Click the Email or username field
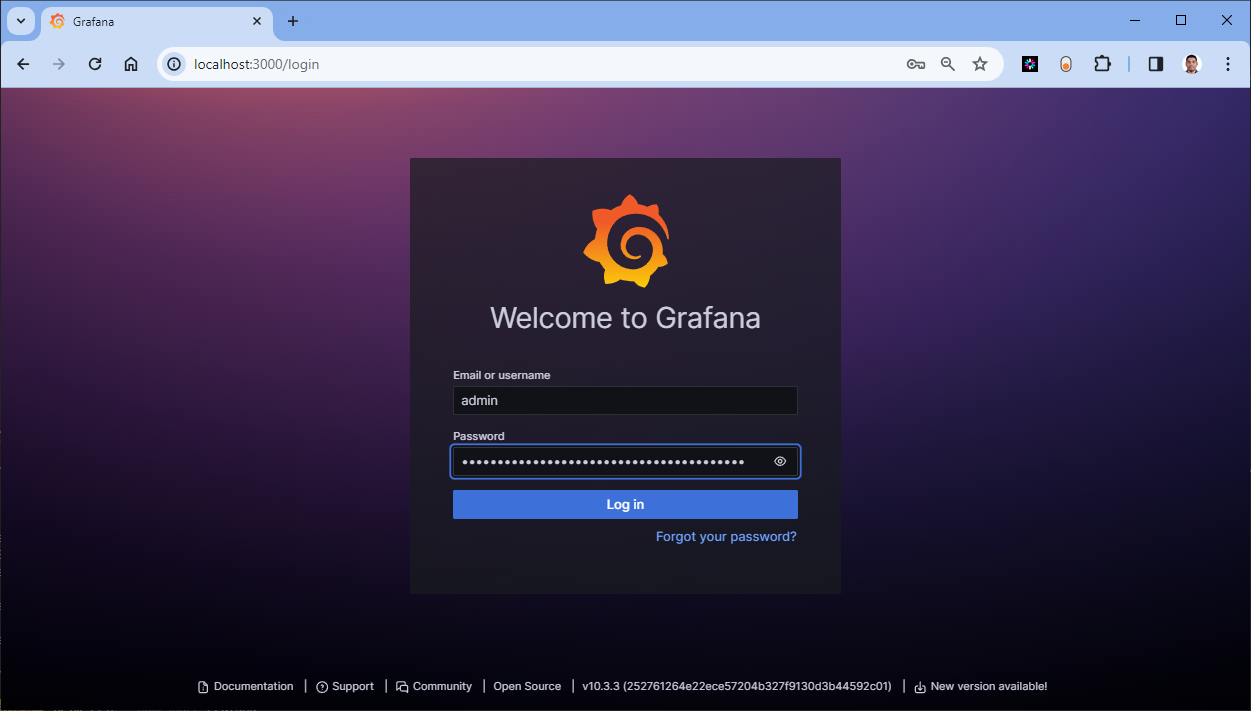 tap(625, 400)
